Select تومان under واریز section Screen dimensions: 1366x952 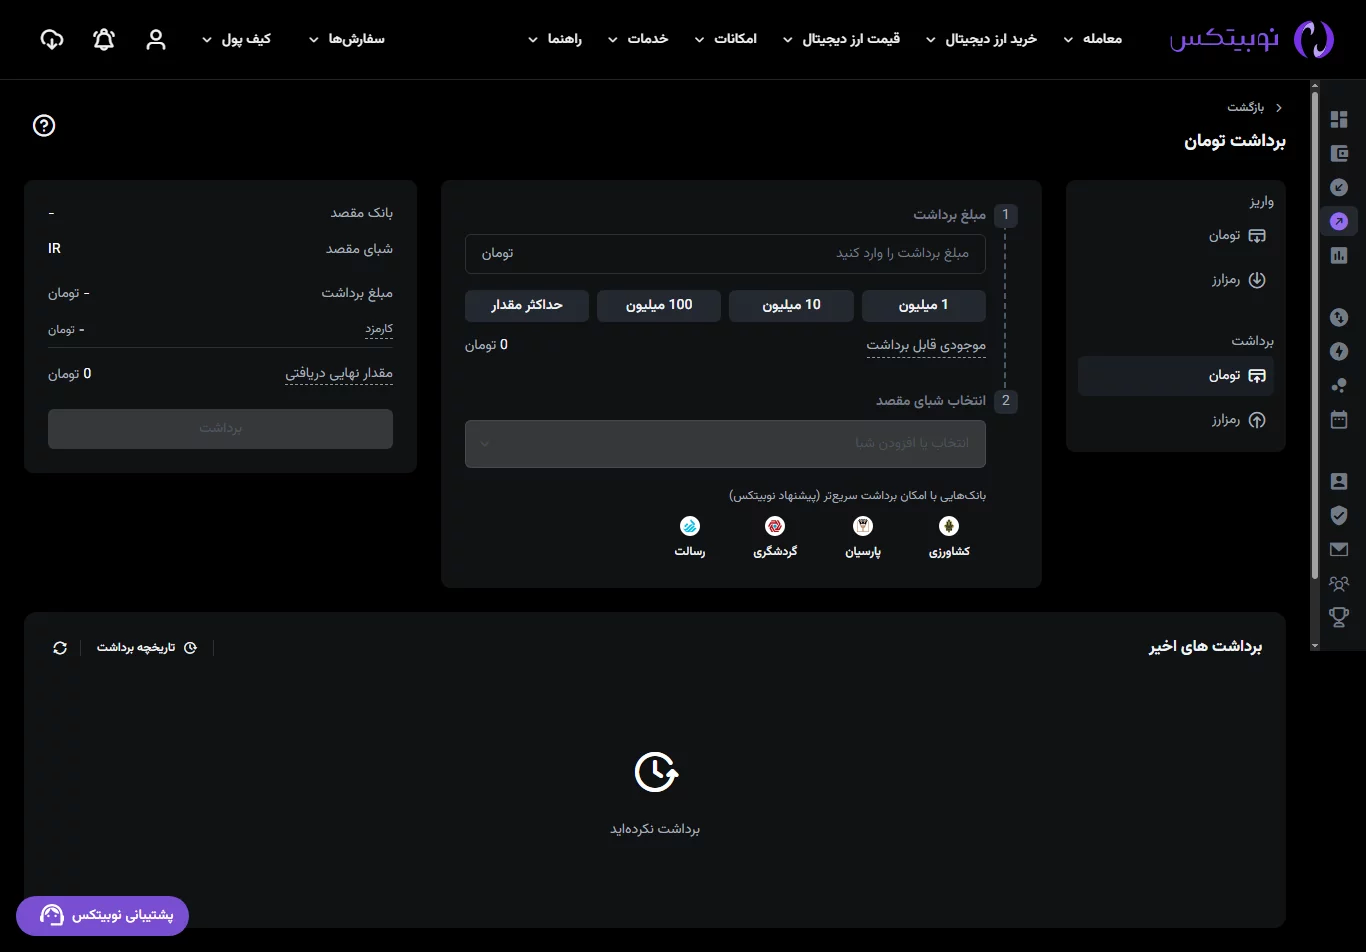pyautogui.click(x=1237, y=236)
